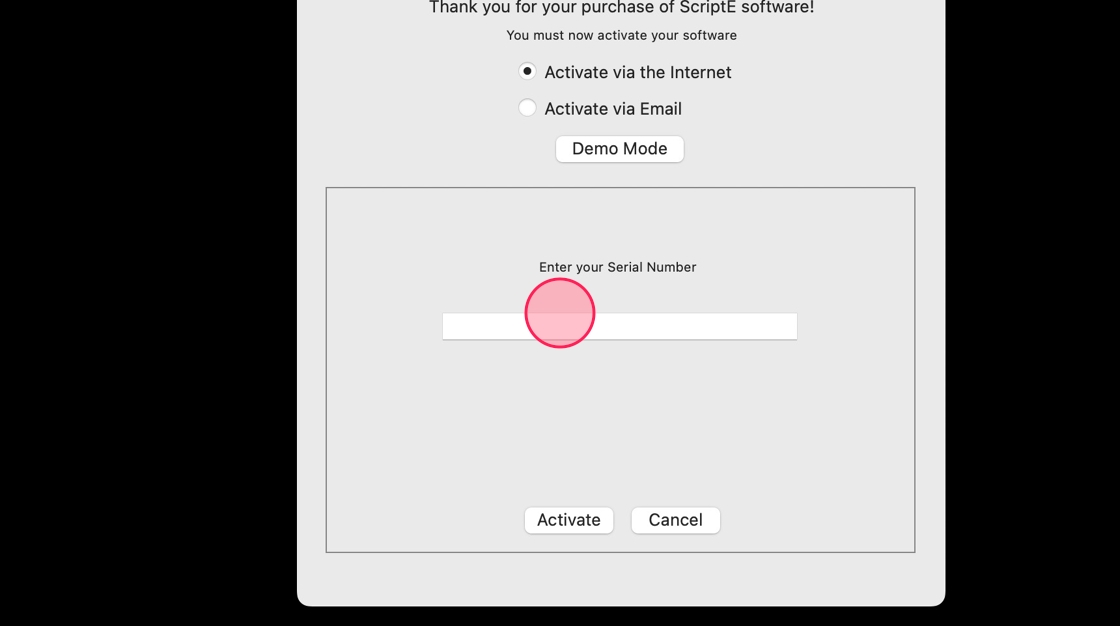Focus the Serial Number input field
Viewport: 1120px width, 626px height.
coord(619,327)
